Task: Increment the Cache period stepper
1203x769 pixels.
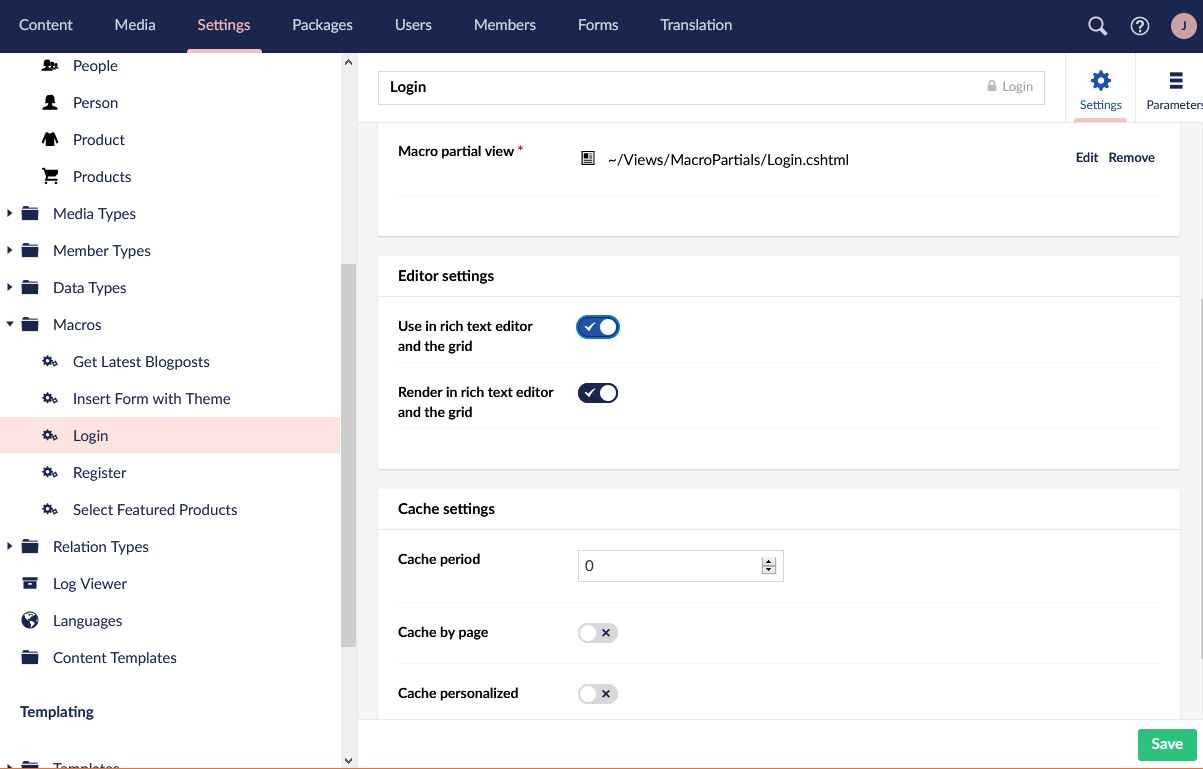Action: tap(769, 561)
